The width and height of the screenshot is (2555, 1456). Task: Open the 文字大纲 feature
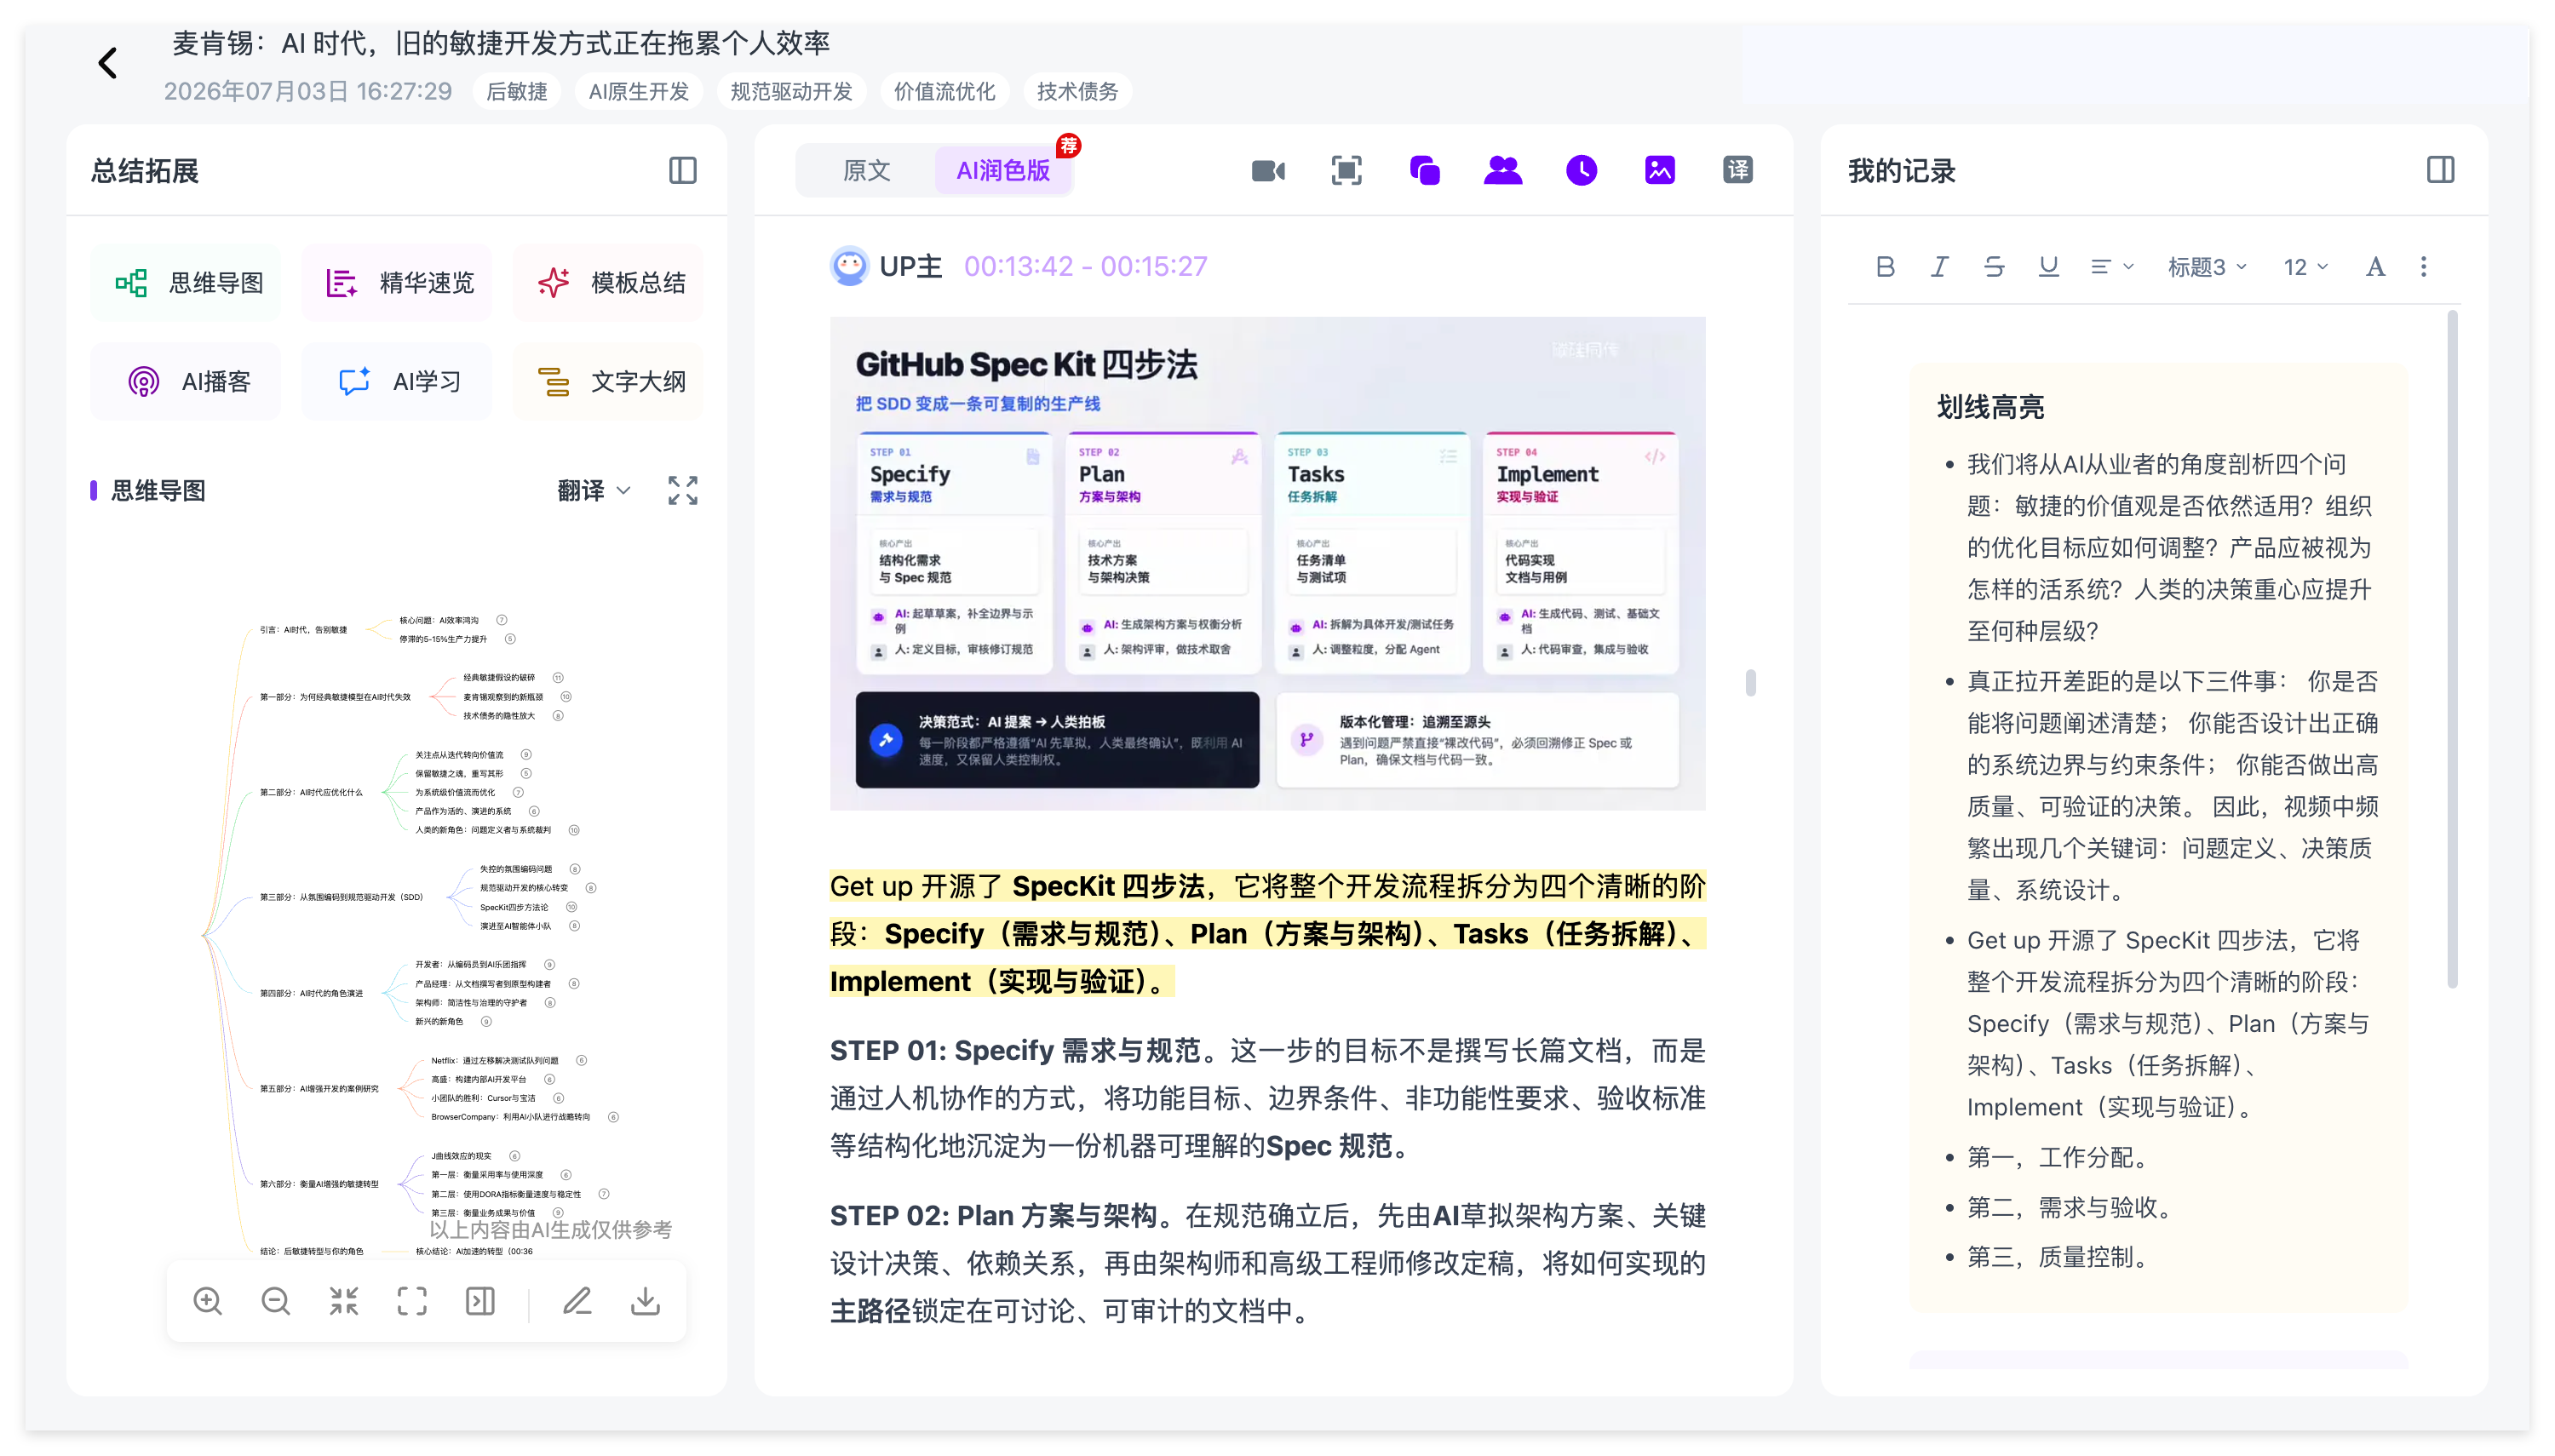pos(609,381)
